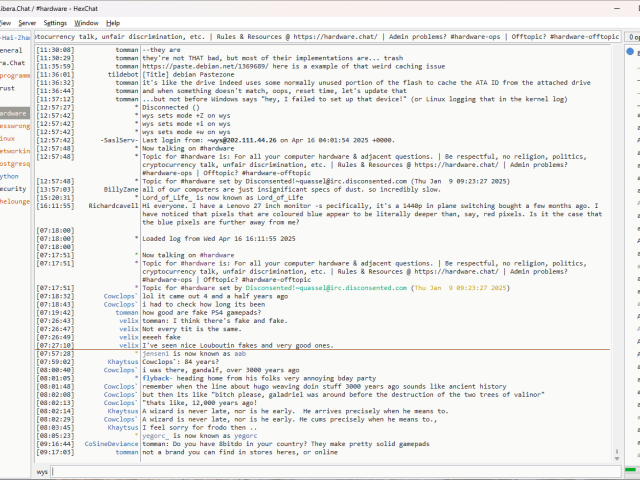Open the #security channel
The image size is (640, 480).
[x=13, y=188]
